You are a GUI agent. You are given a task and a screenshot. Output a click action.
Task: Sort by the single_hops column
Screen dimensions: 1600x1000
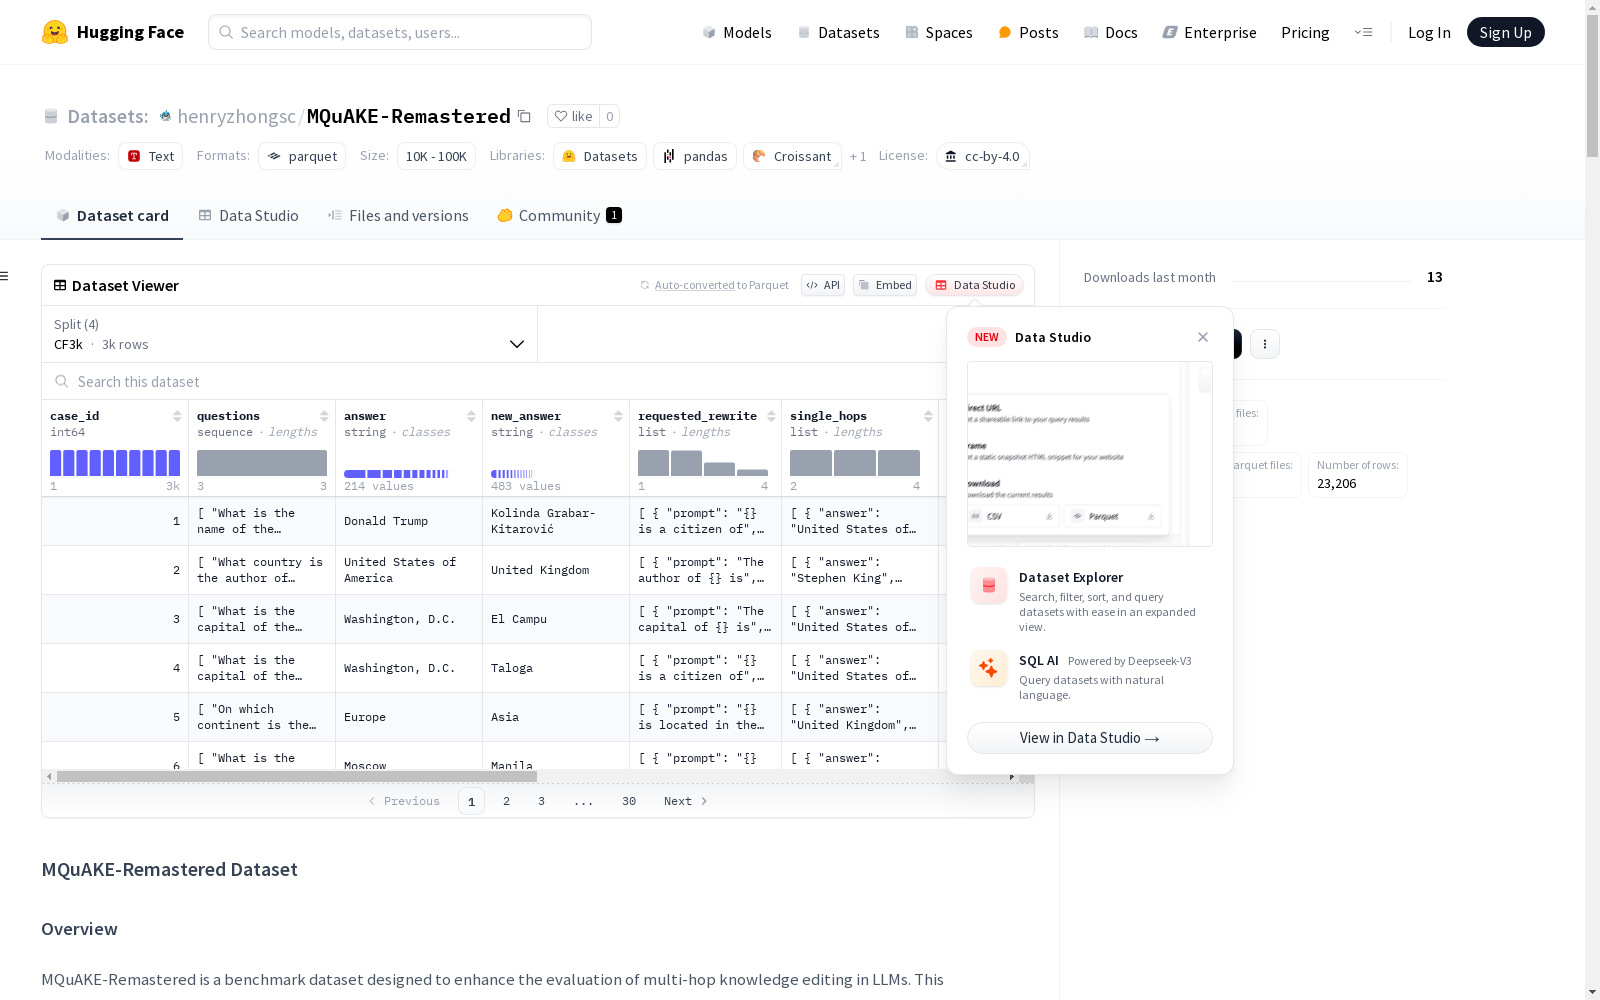click(928, 416)
